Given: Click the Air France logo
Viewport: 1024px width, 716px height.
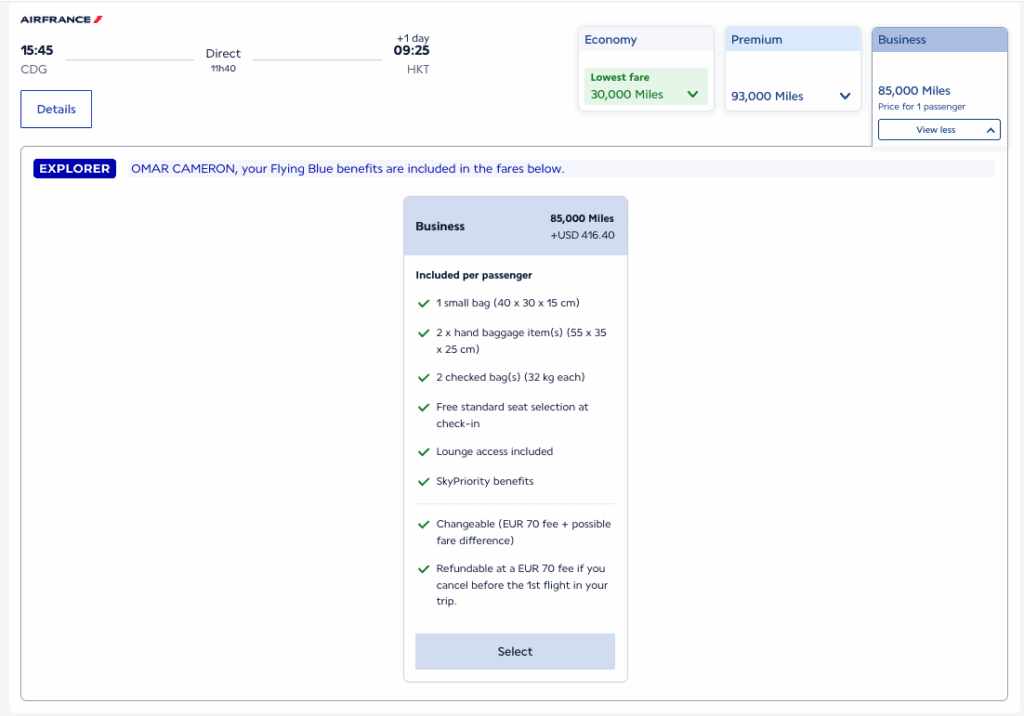Looking at the screenshot, I should [x=61, y=20].
